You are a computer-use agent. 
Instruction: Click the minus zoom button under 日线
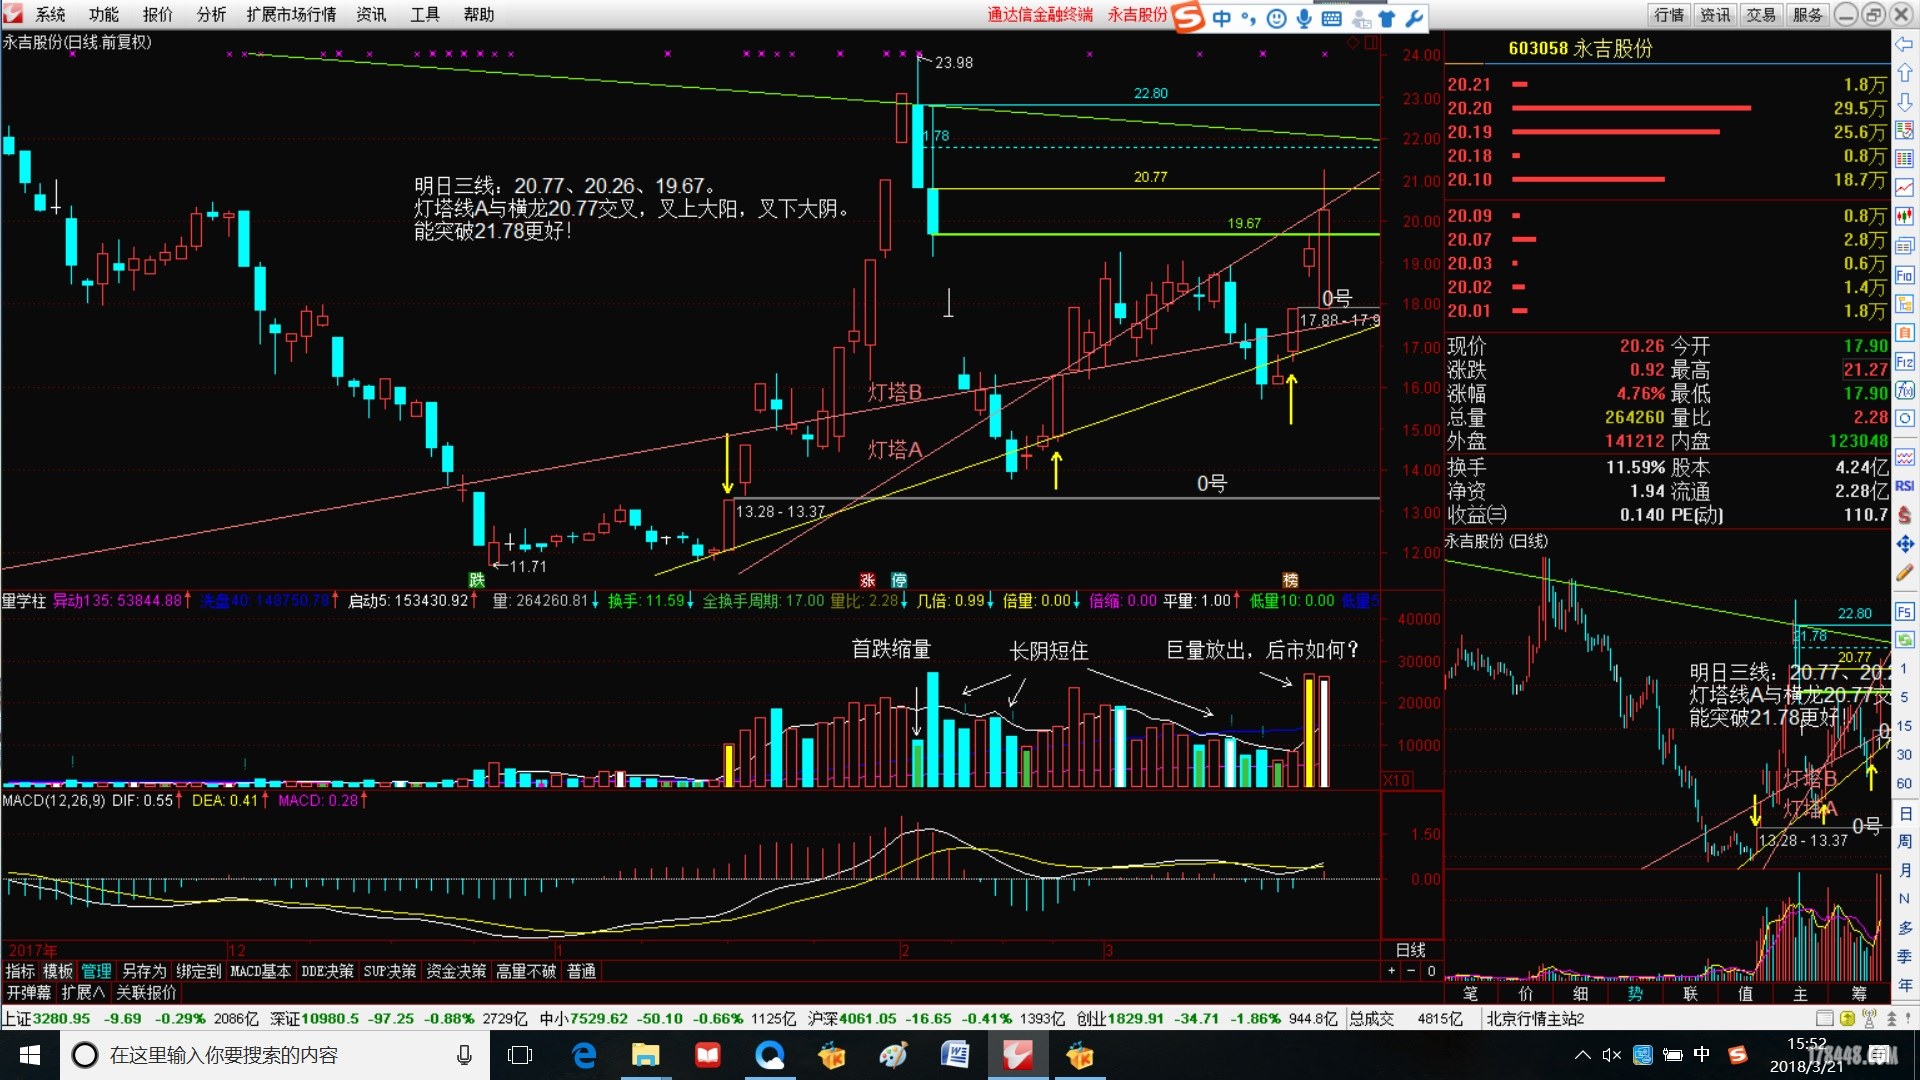pyautogui.click(x=1411, y=971)
